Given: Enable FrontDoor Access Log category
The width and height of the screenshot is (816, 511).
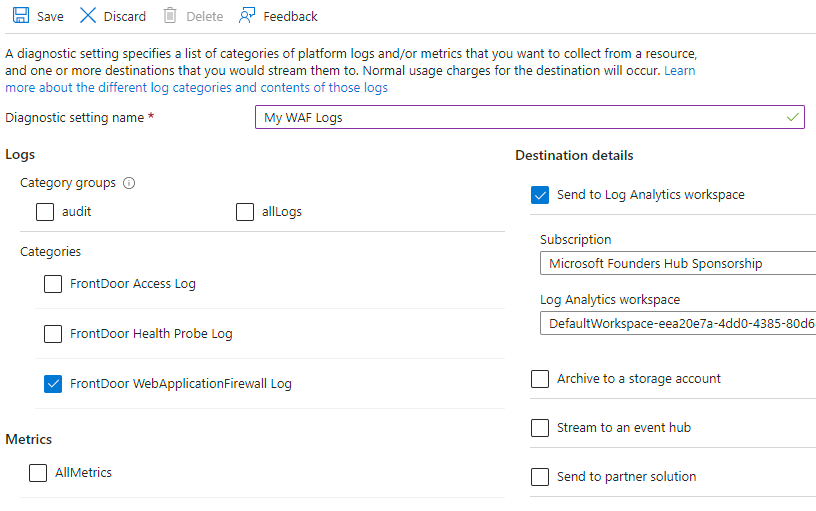Looking at the screenshot, I should [x=53, y=284].
